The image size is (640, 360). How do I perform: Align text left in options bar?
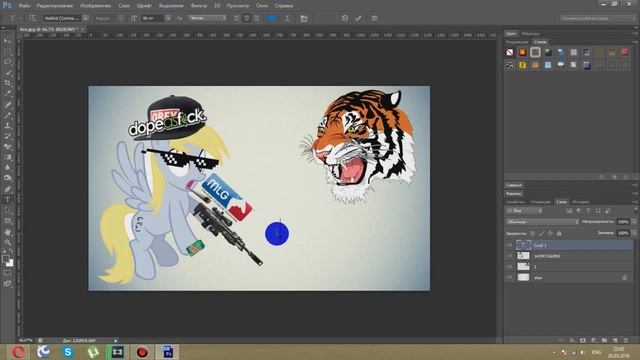237,18
